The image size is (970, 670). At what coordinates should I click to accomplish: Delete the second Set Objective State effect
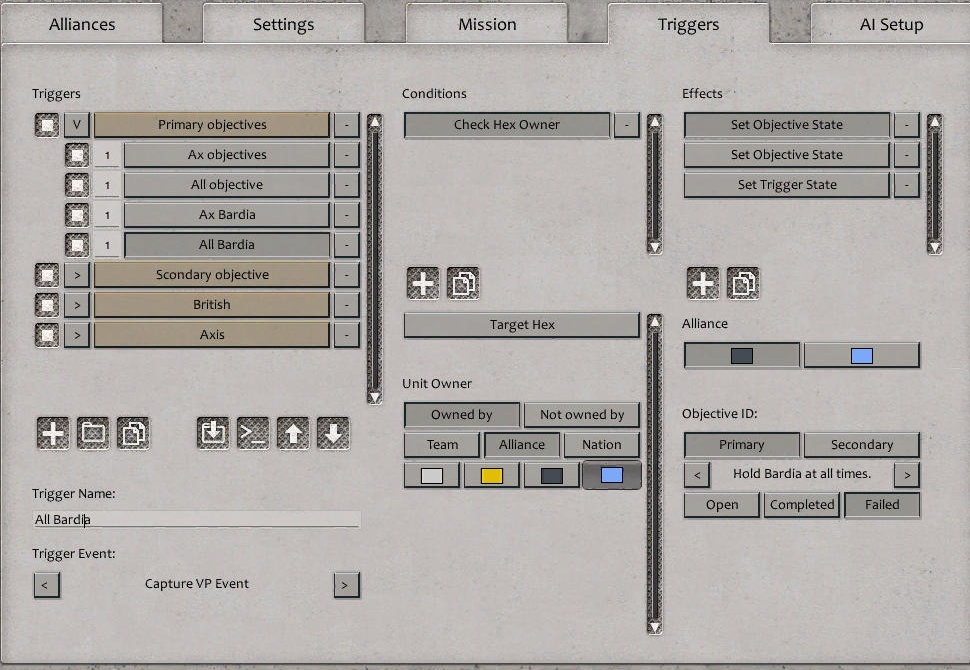[x=906, y=155]
